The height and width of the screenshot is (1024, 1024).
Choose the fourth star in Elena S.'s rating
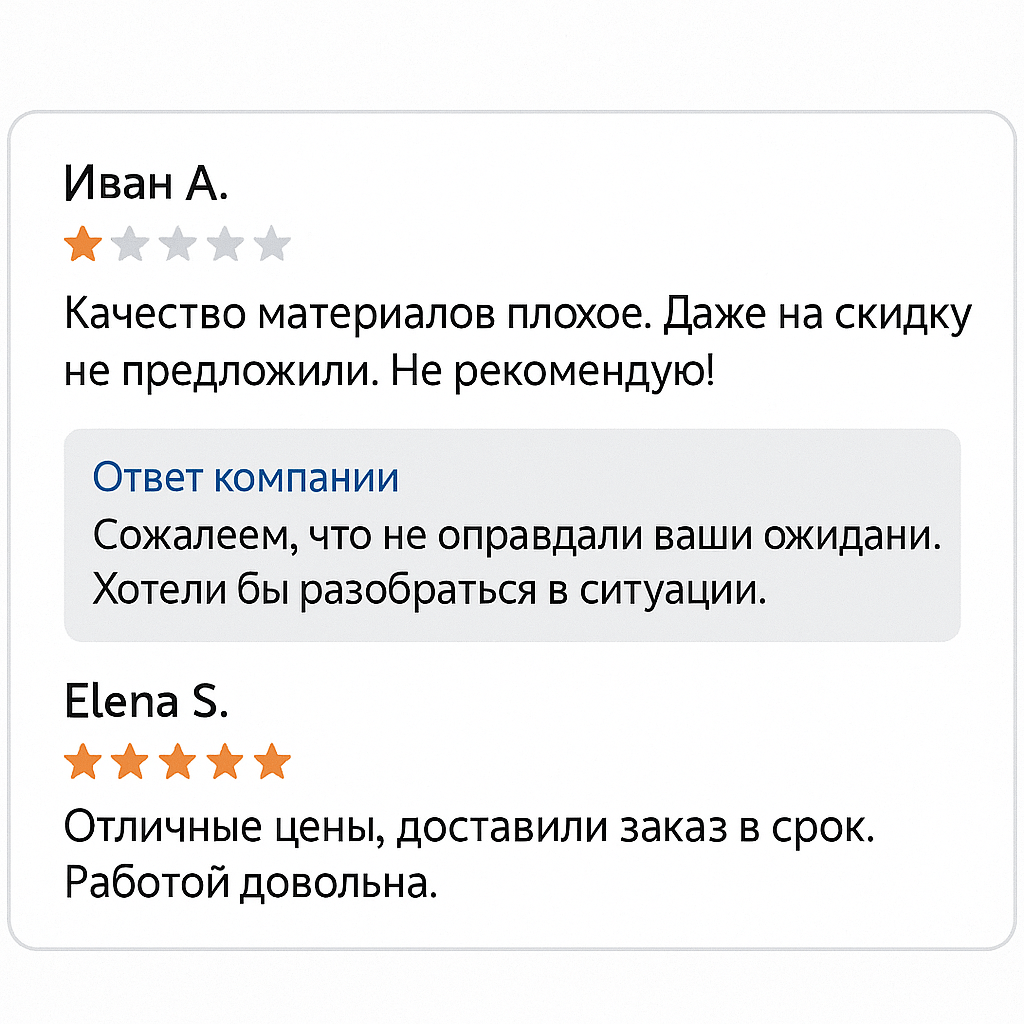[x=224, y=764]
